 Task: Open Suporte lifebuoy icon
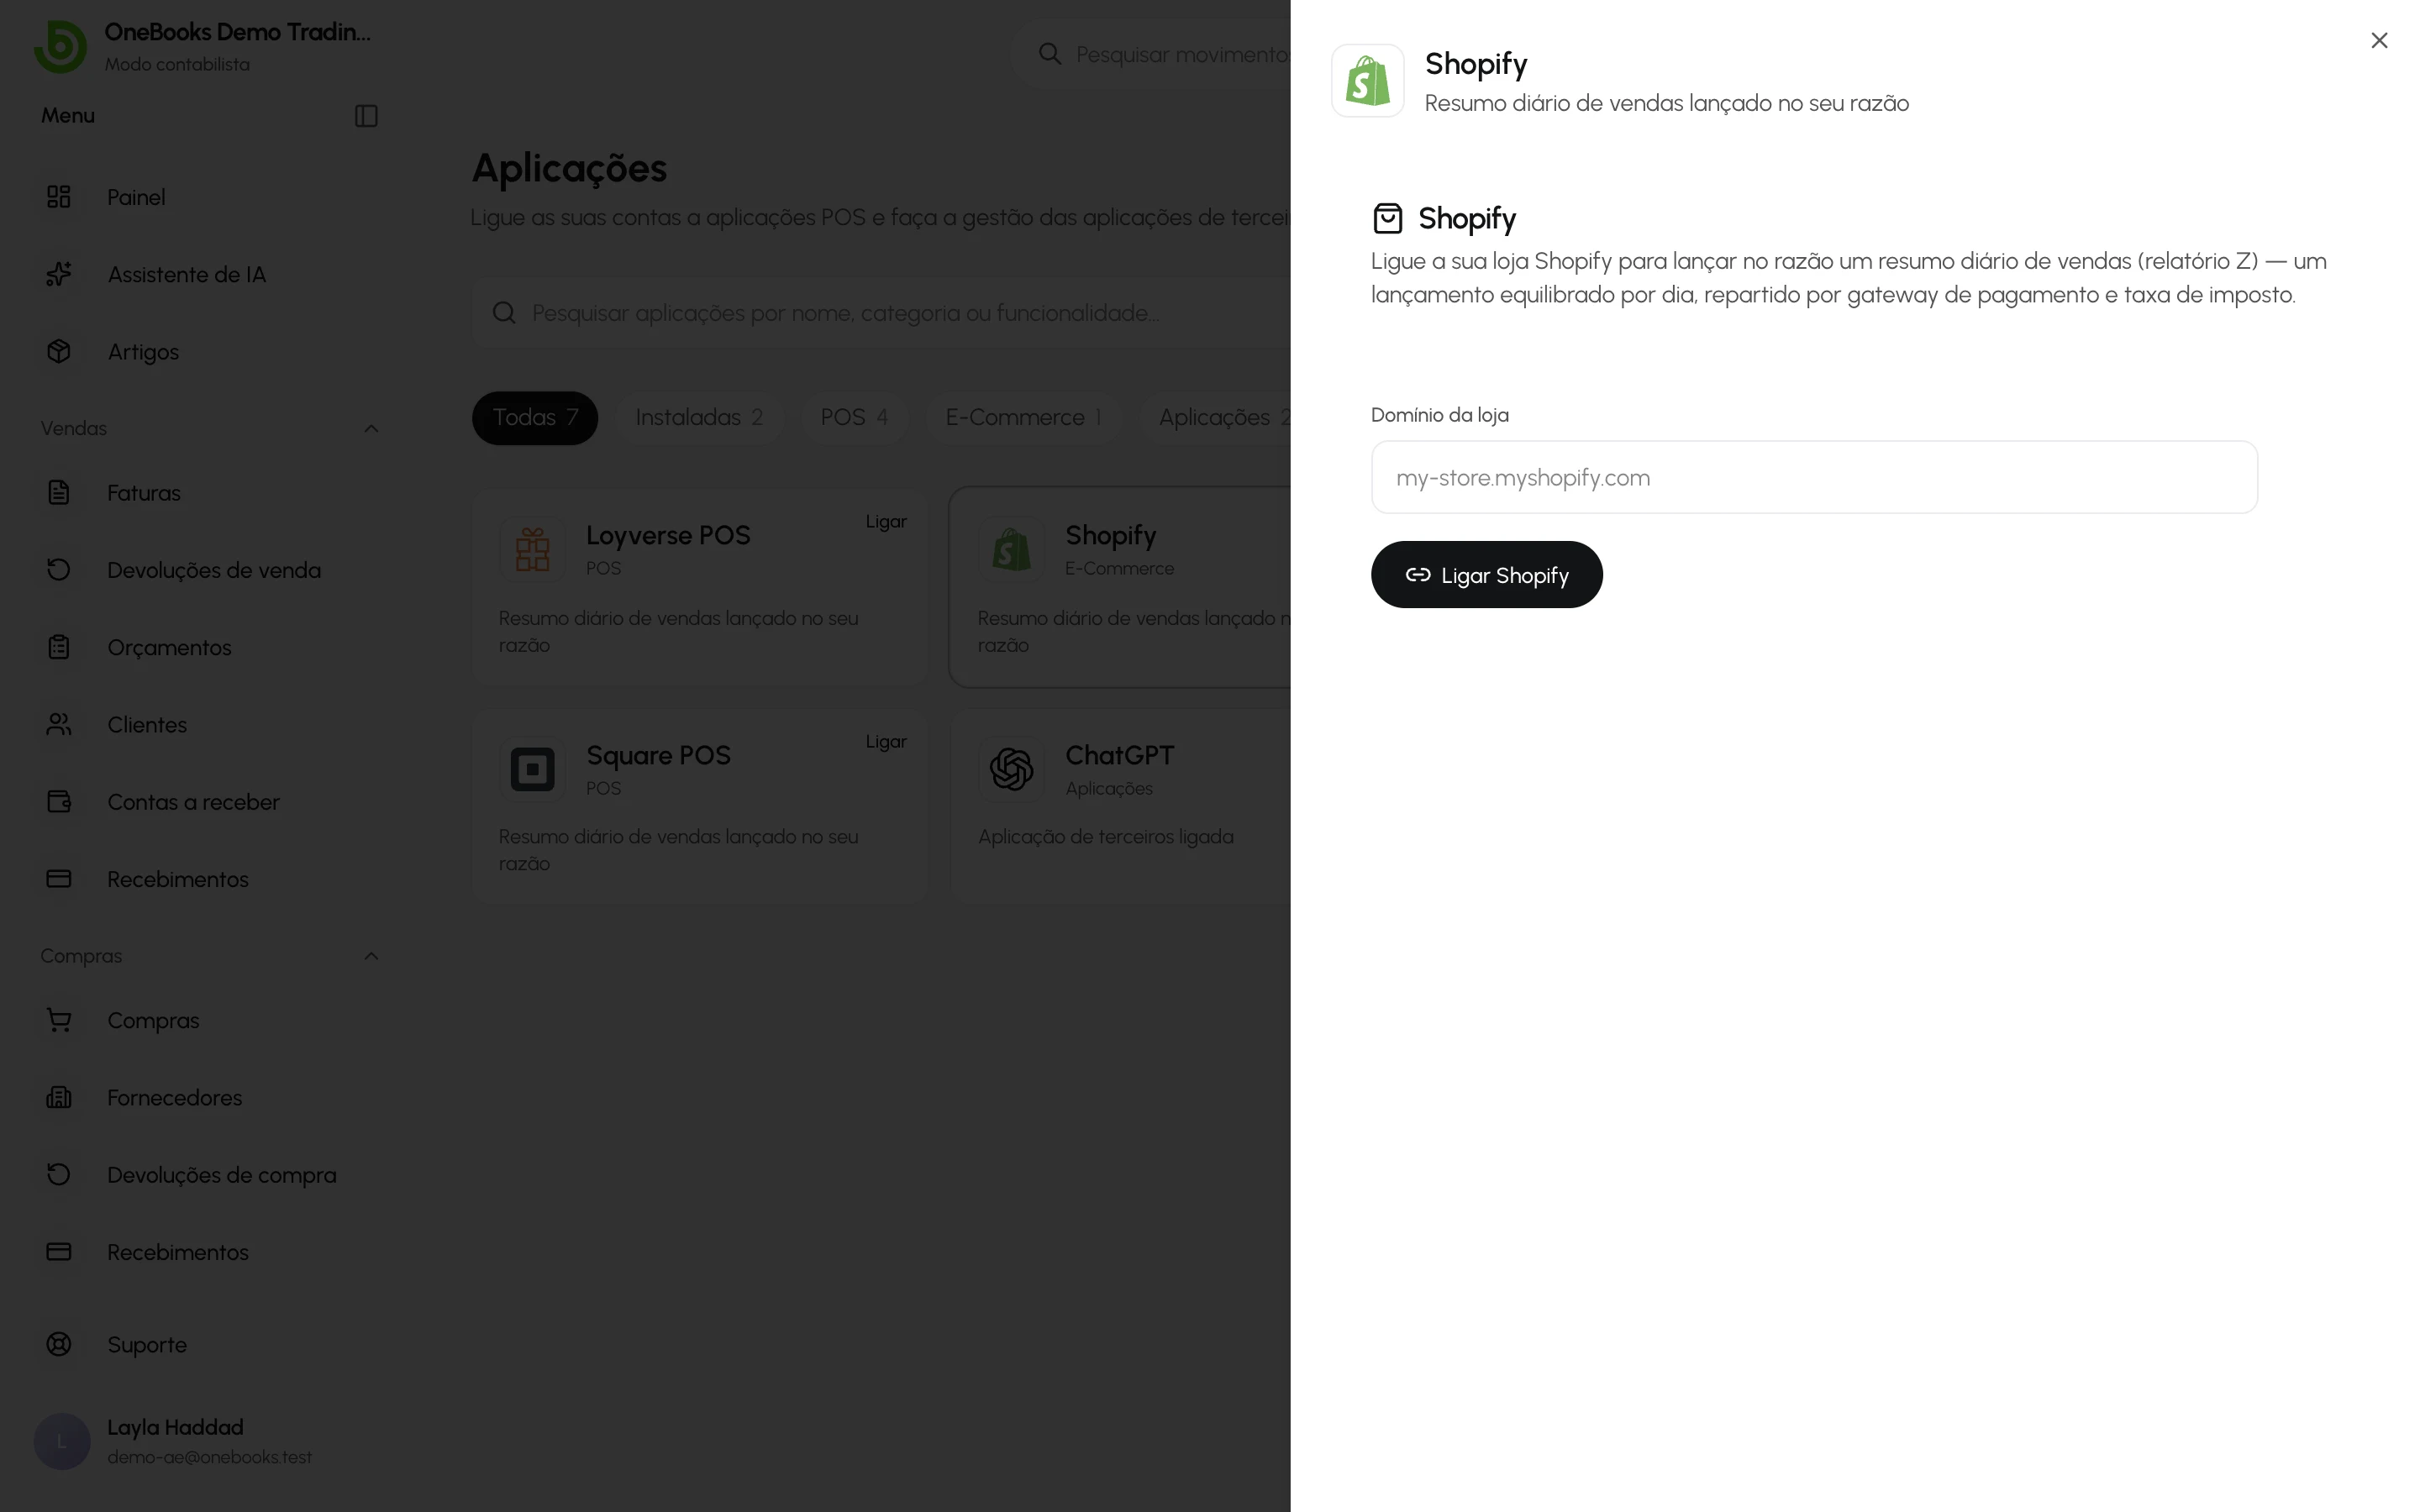point(59,1344)
